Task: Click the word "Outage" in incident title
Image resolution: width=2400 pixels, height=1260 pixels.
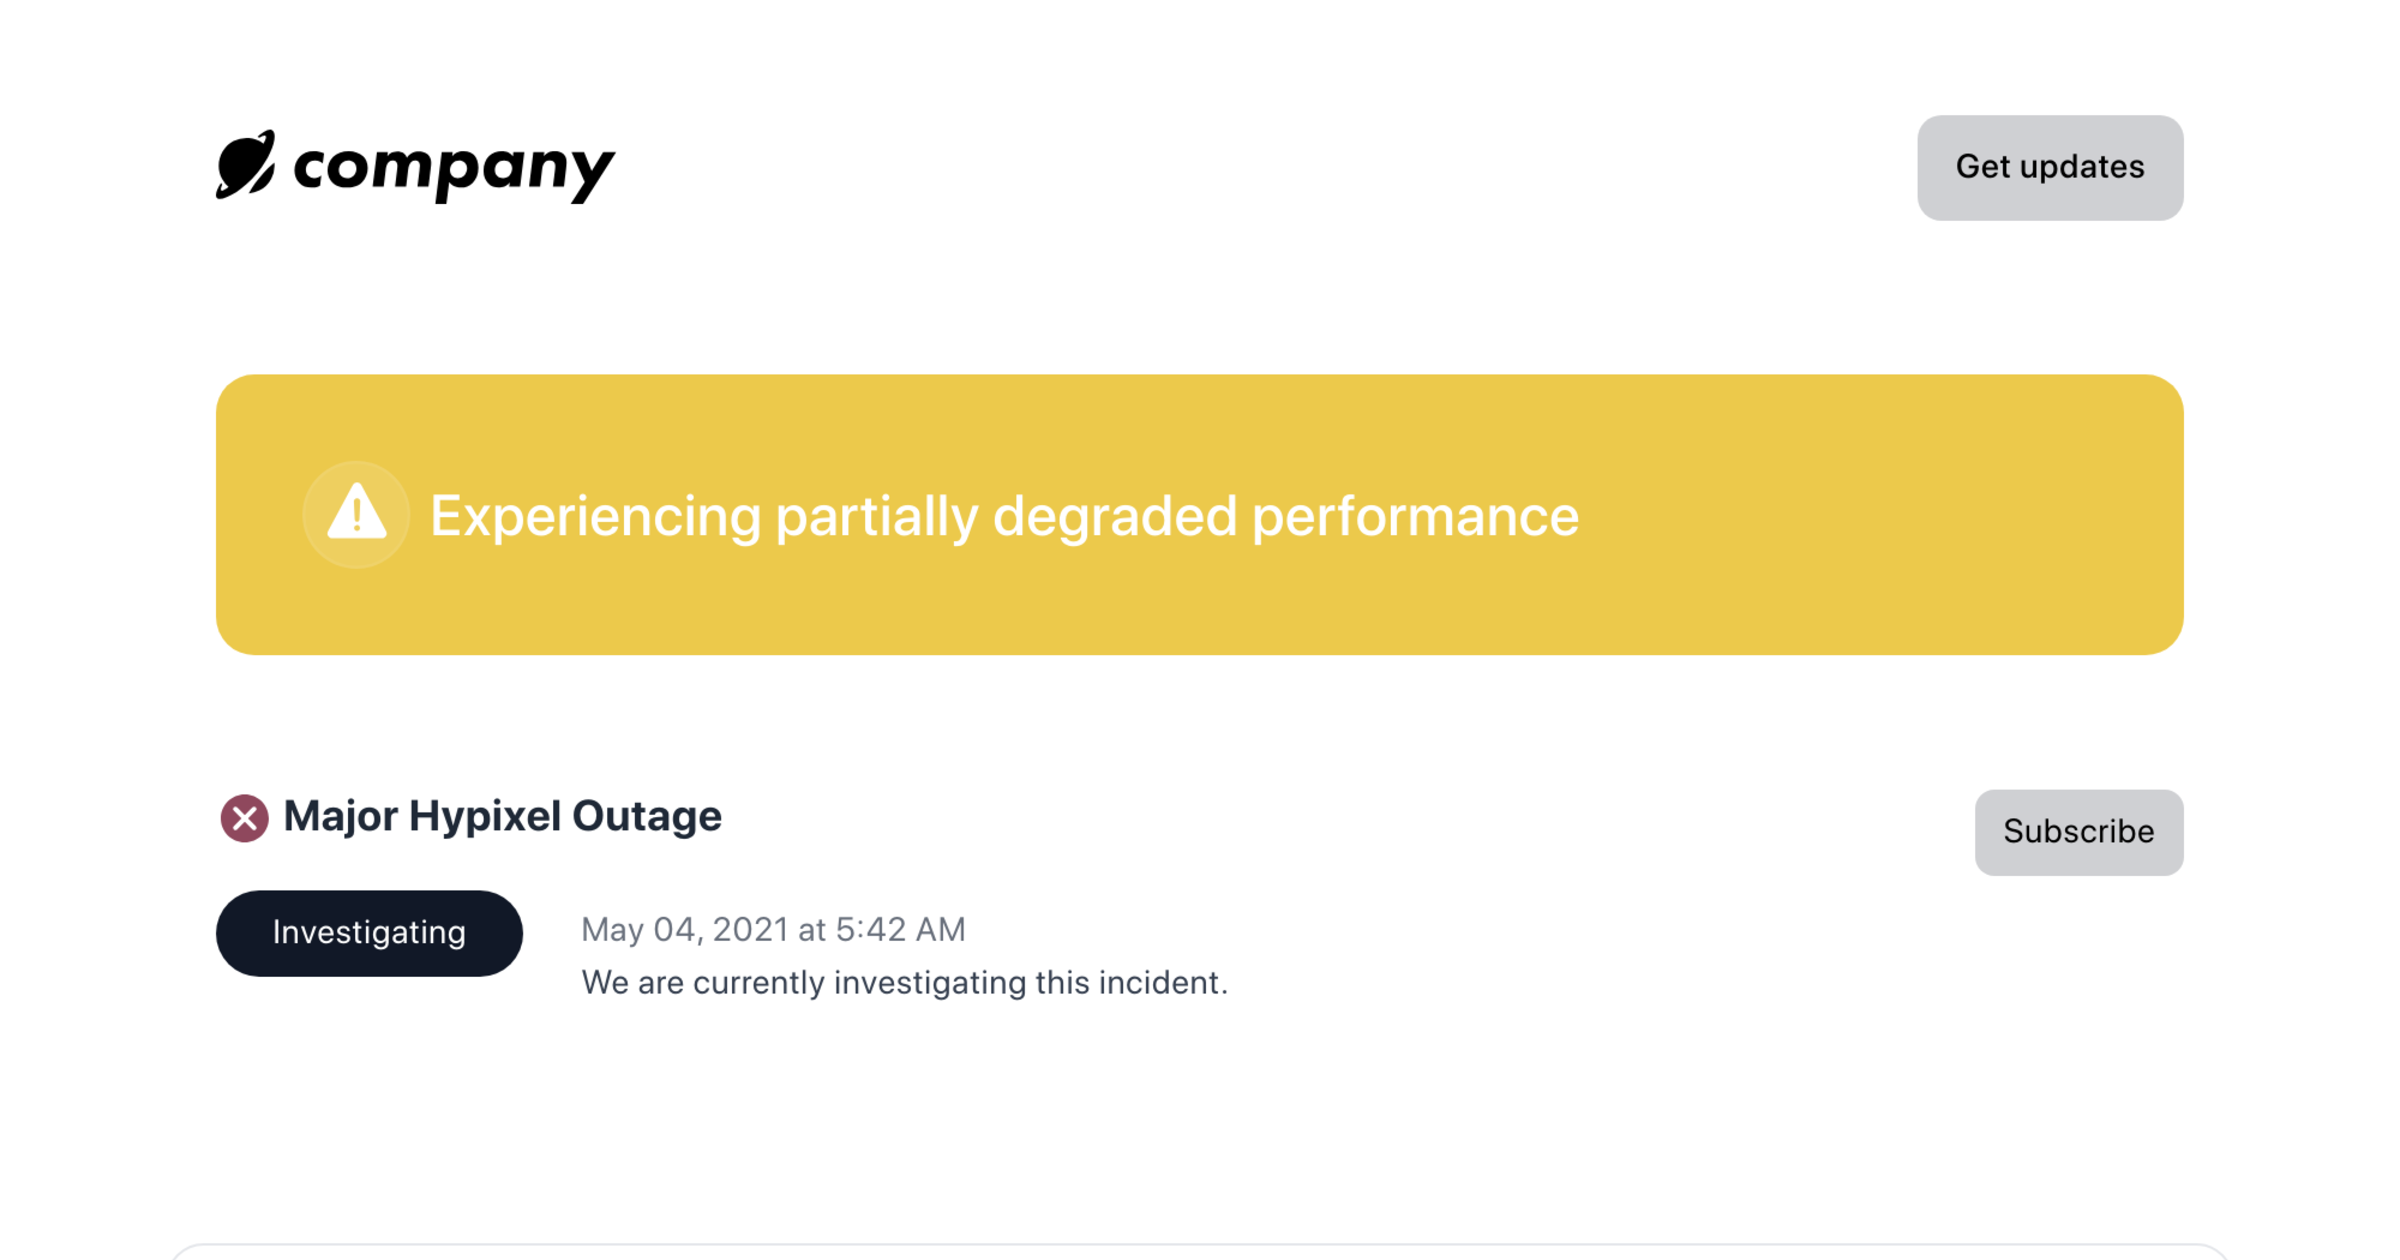Action: (646, 816)
